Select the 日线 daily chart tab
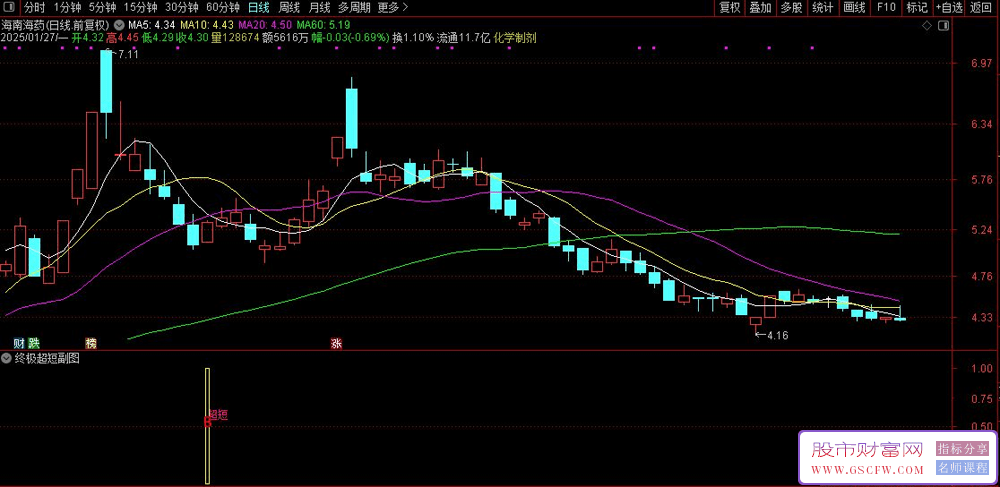The width and height of the screenshot is (1000, 487). click(x=258, y=8)
